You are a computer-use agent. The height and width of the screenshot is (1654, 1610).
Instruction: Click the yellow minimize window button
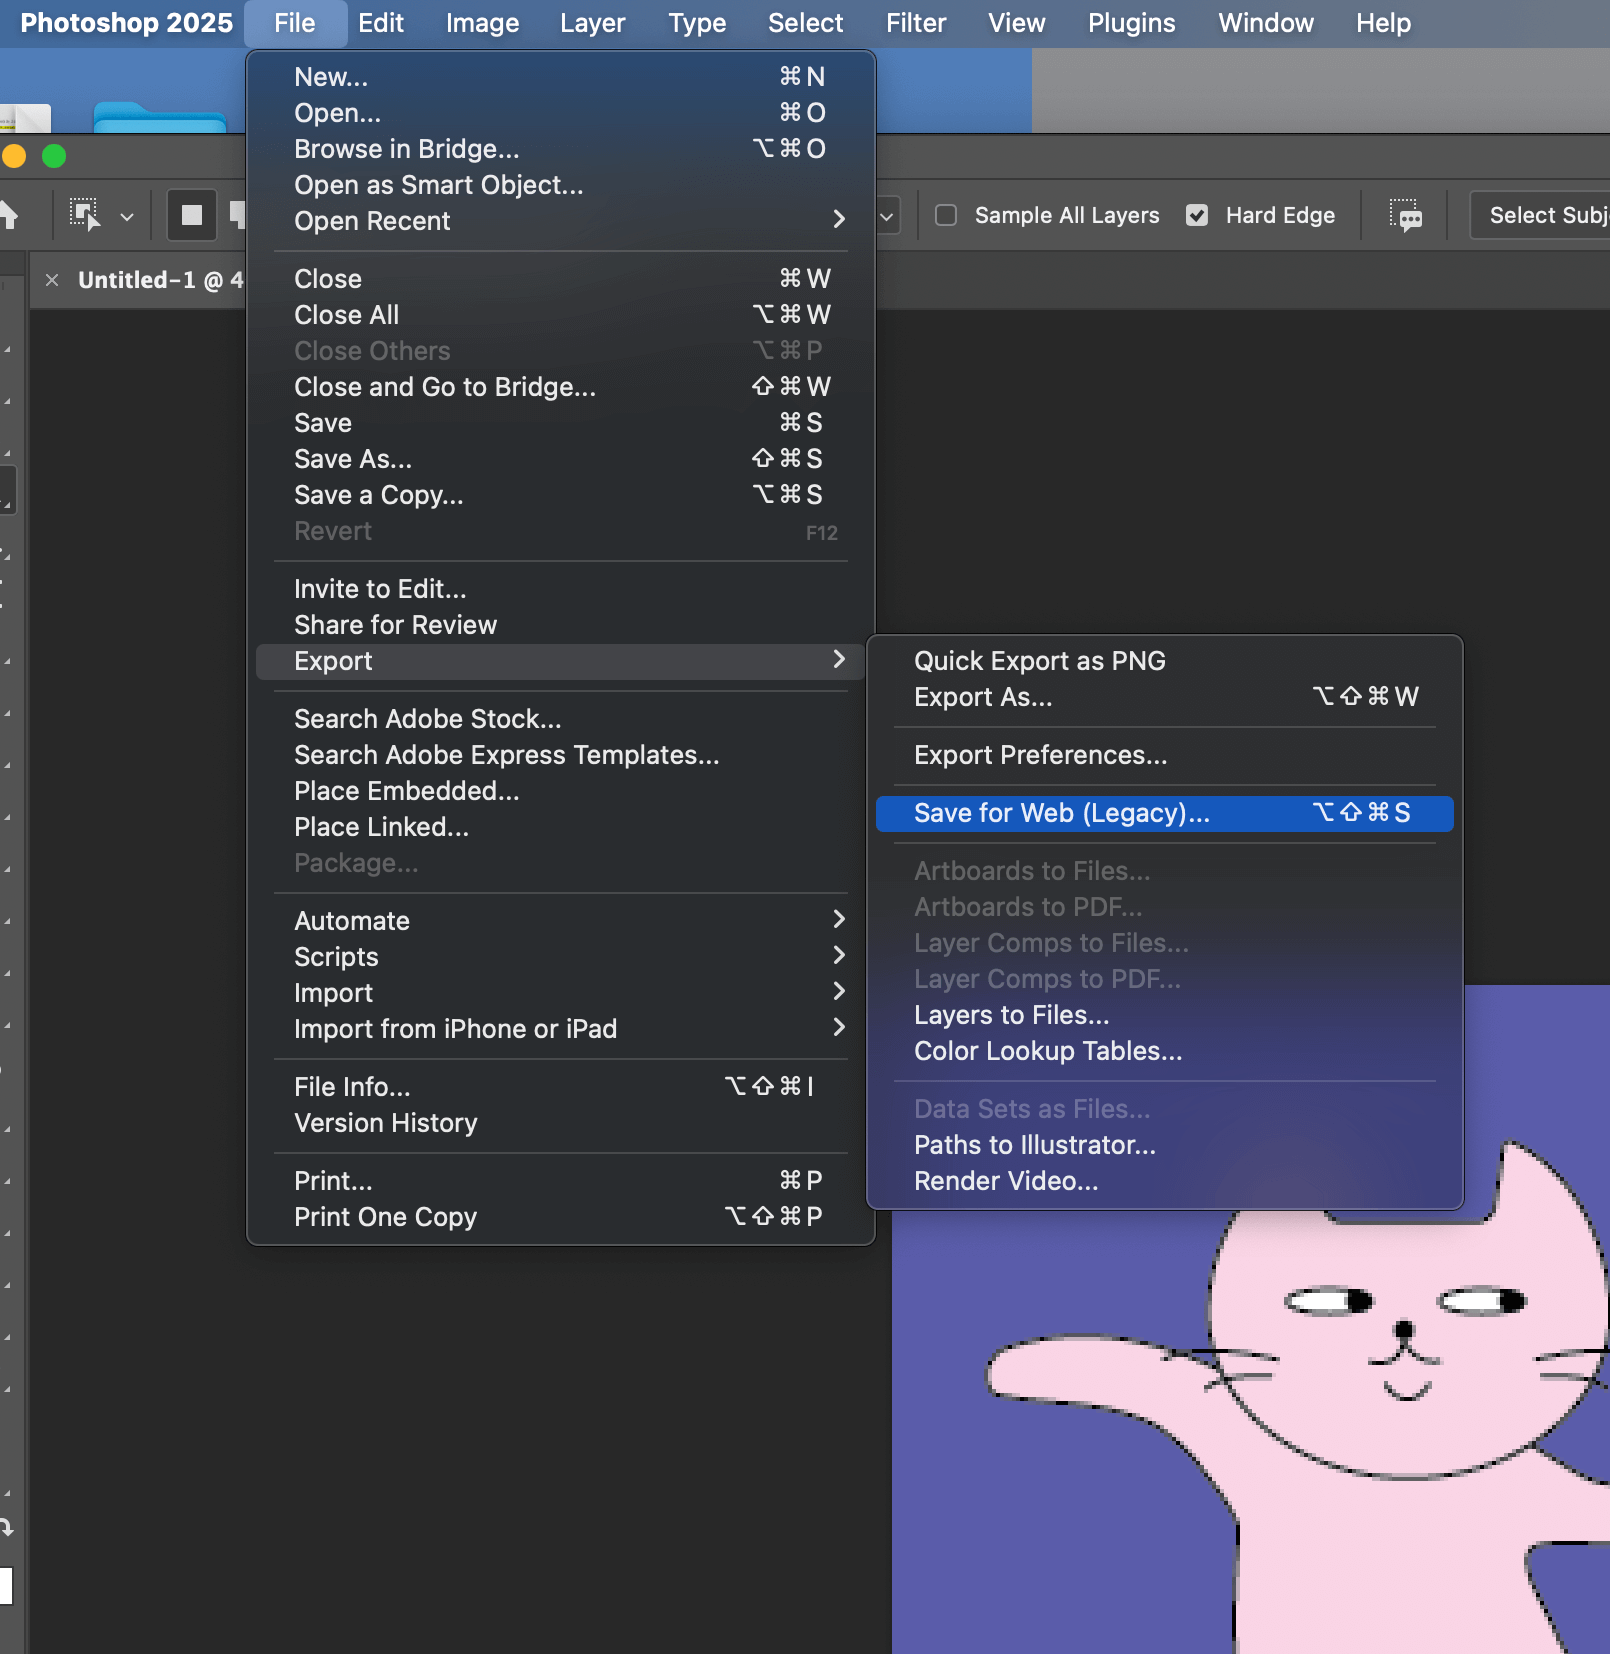click(x=14, y=156)
